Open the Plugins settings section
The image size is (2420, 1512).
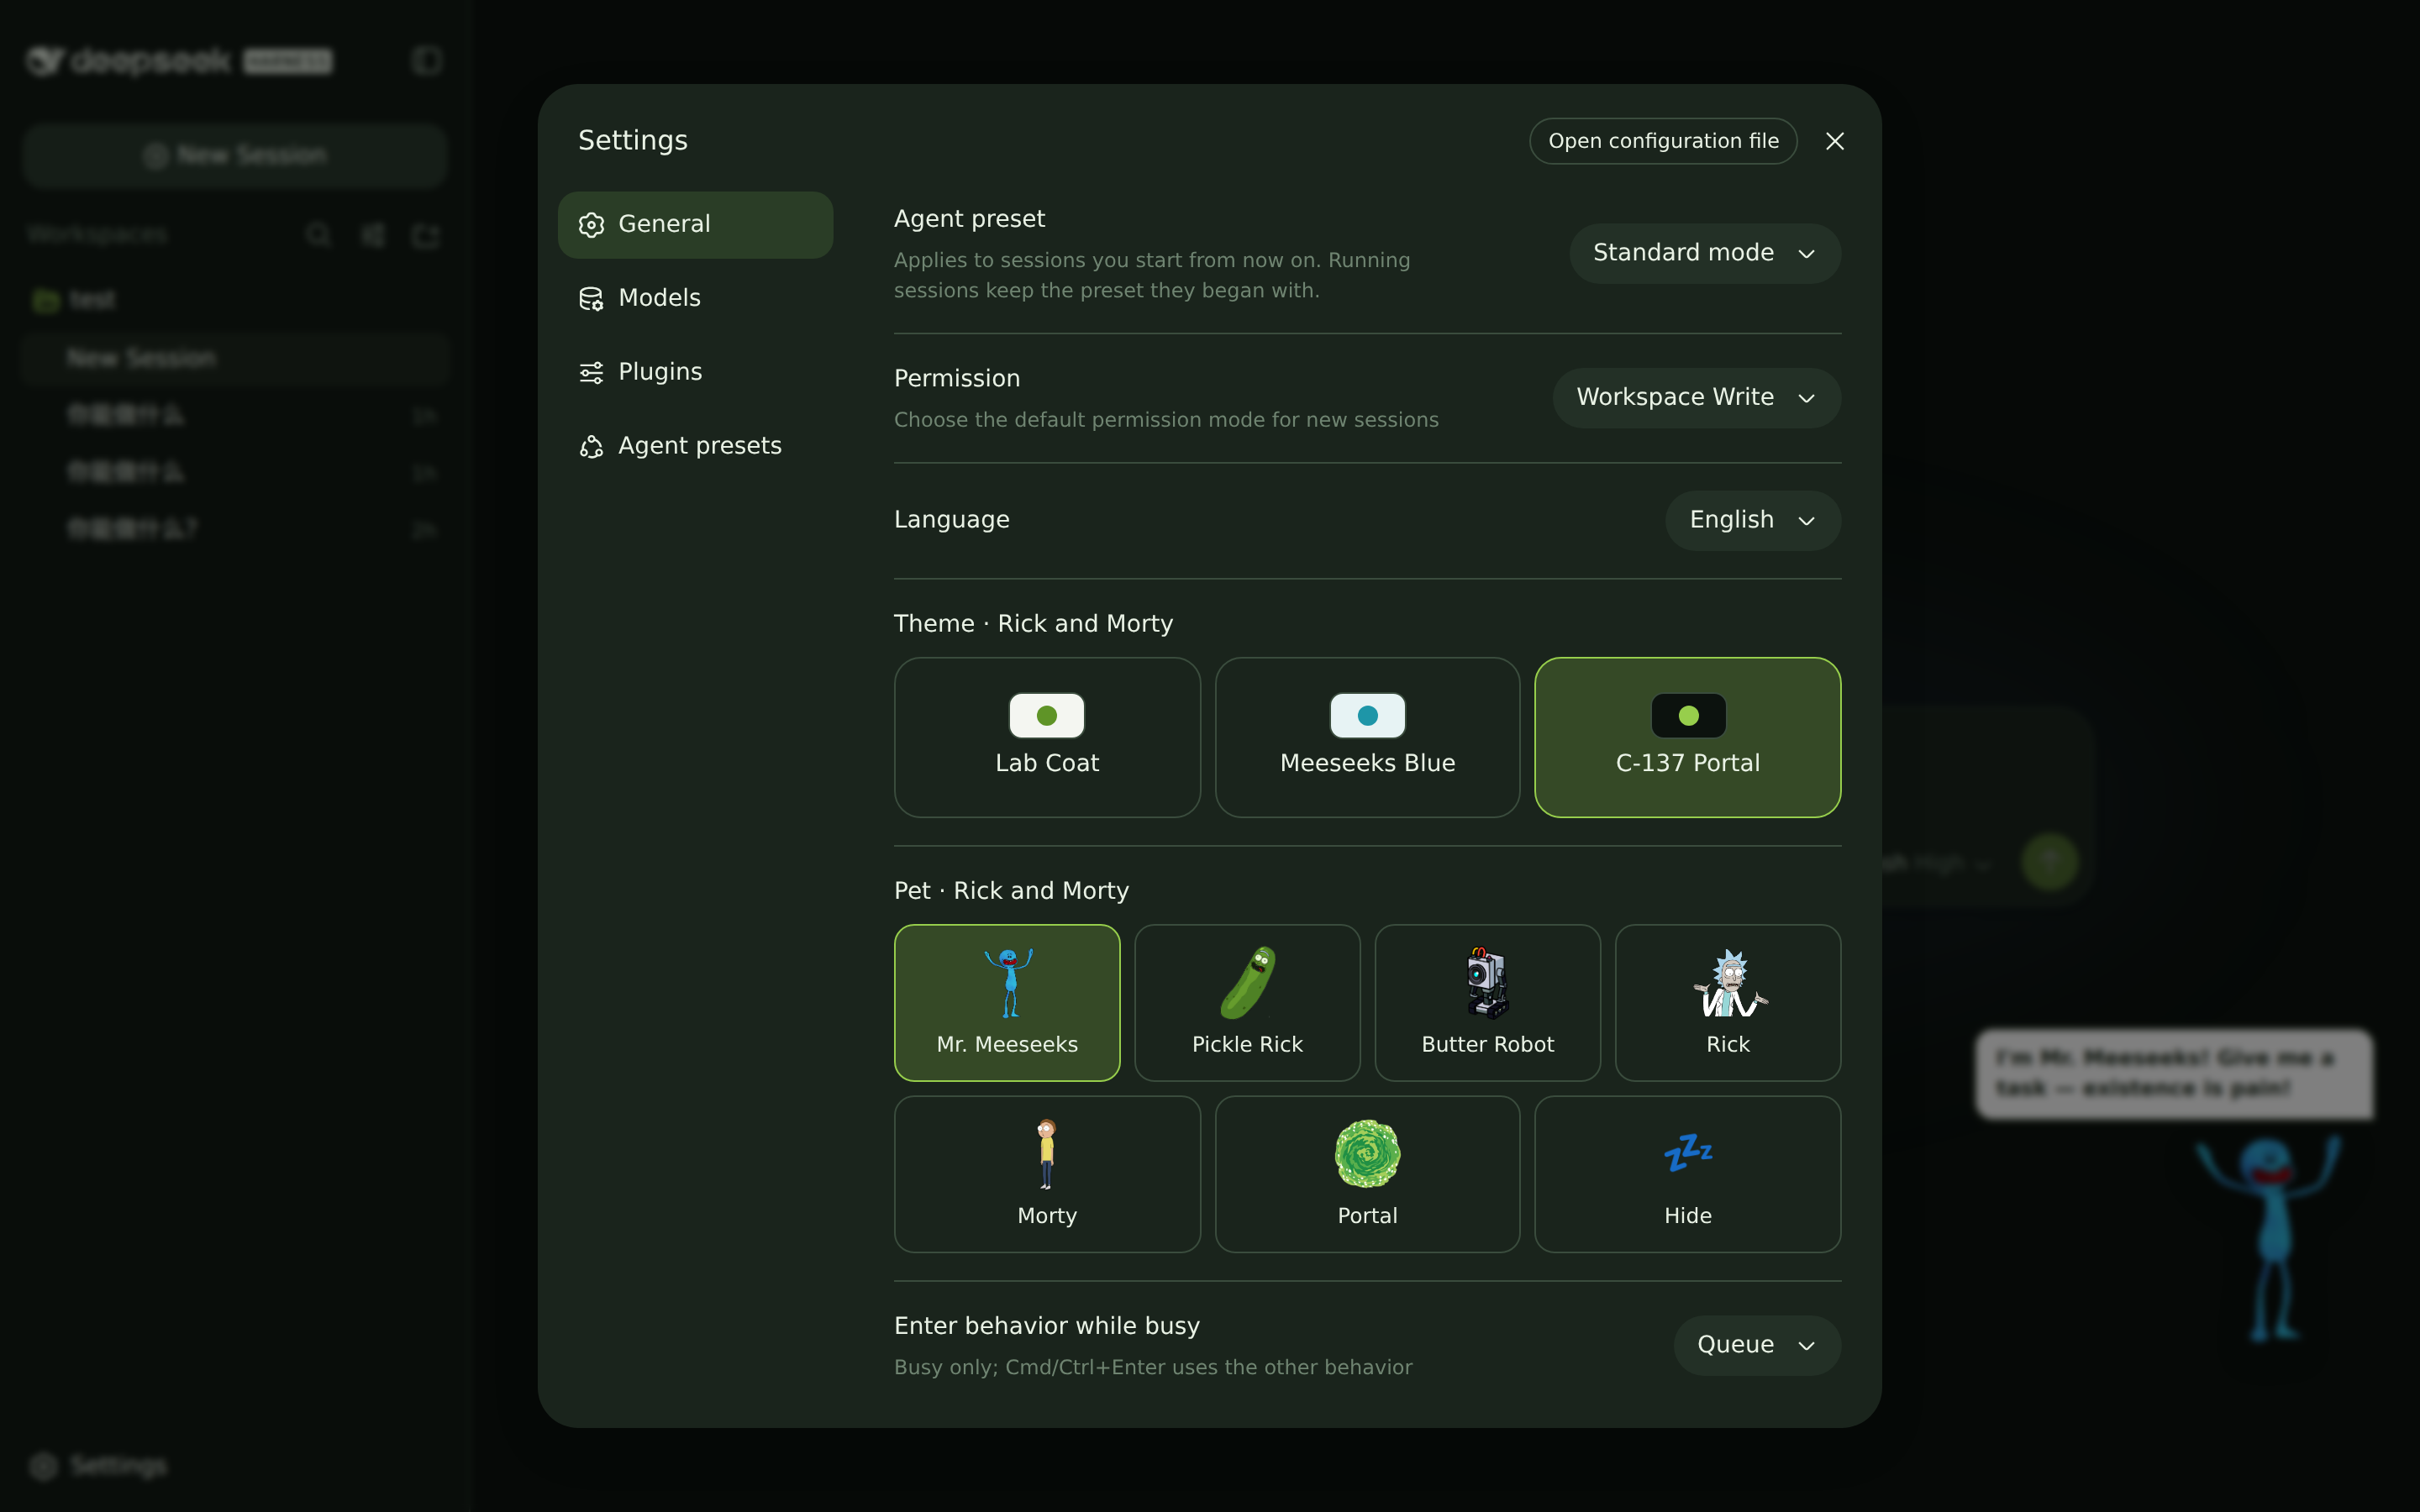[x=695, y=372]
